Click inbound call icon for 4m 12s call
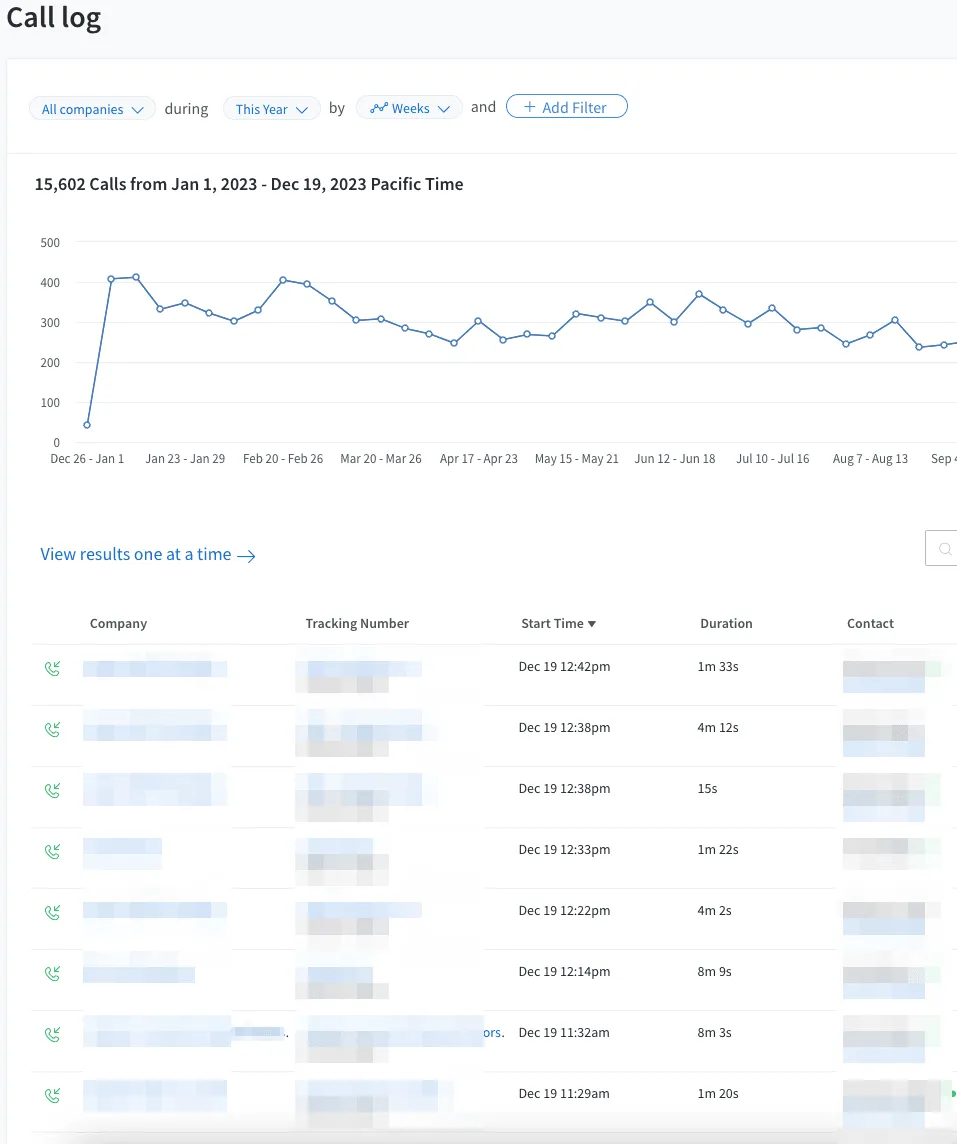This screenshot has height=1144, width=957. [53, 730]
